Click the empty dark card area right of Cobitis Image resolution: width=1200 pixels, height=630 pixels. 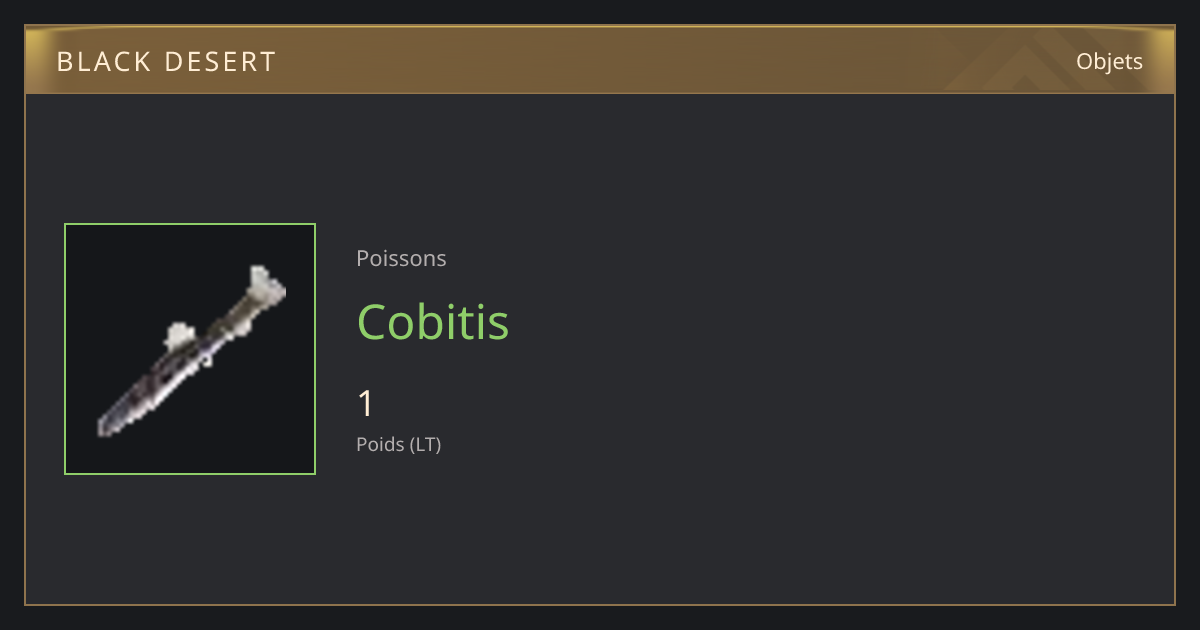[x=840, y=322]
